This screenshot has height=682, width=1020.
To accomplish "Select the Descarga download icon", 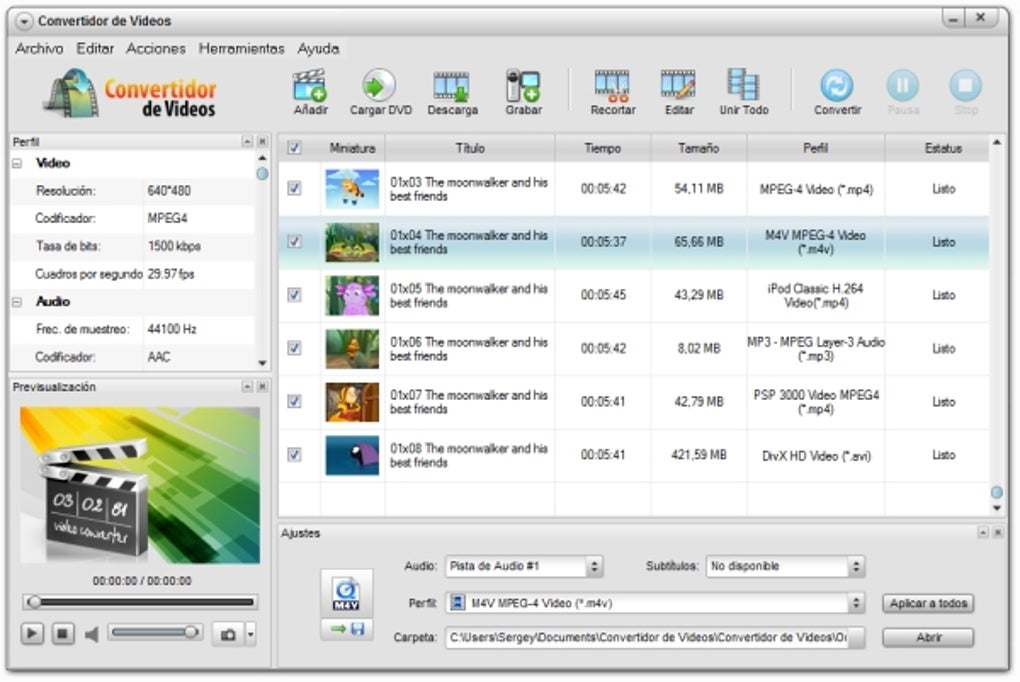I will tap(451, 86).
